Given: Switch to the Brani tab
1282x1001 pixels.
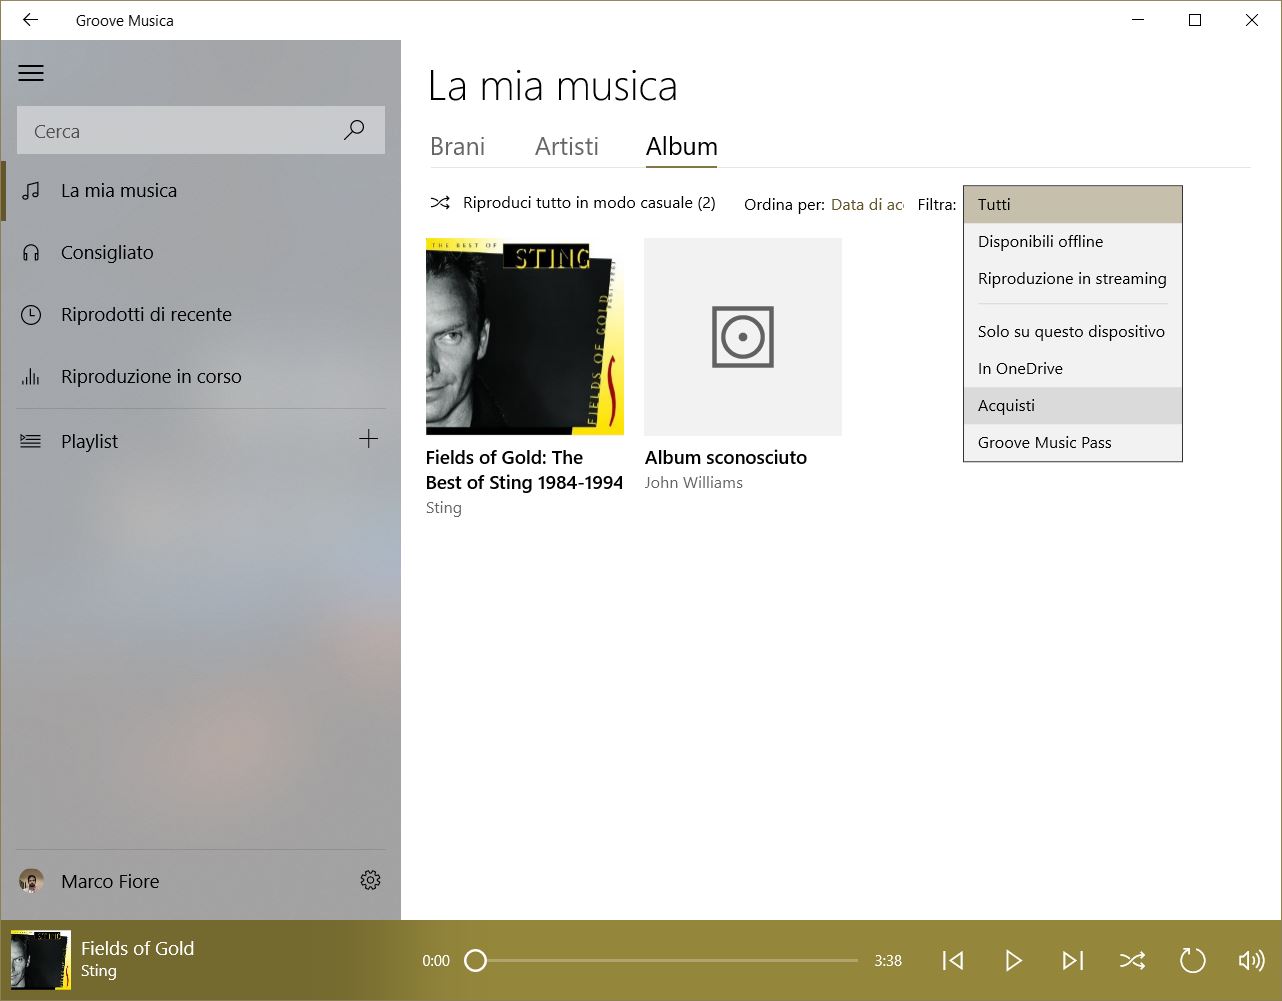Looking at the screenshot, I should pyautogui.click(x=457, y=146).
